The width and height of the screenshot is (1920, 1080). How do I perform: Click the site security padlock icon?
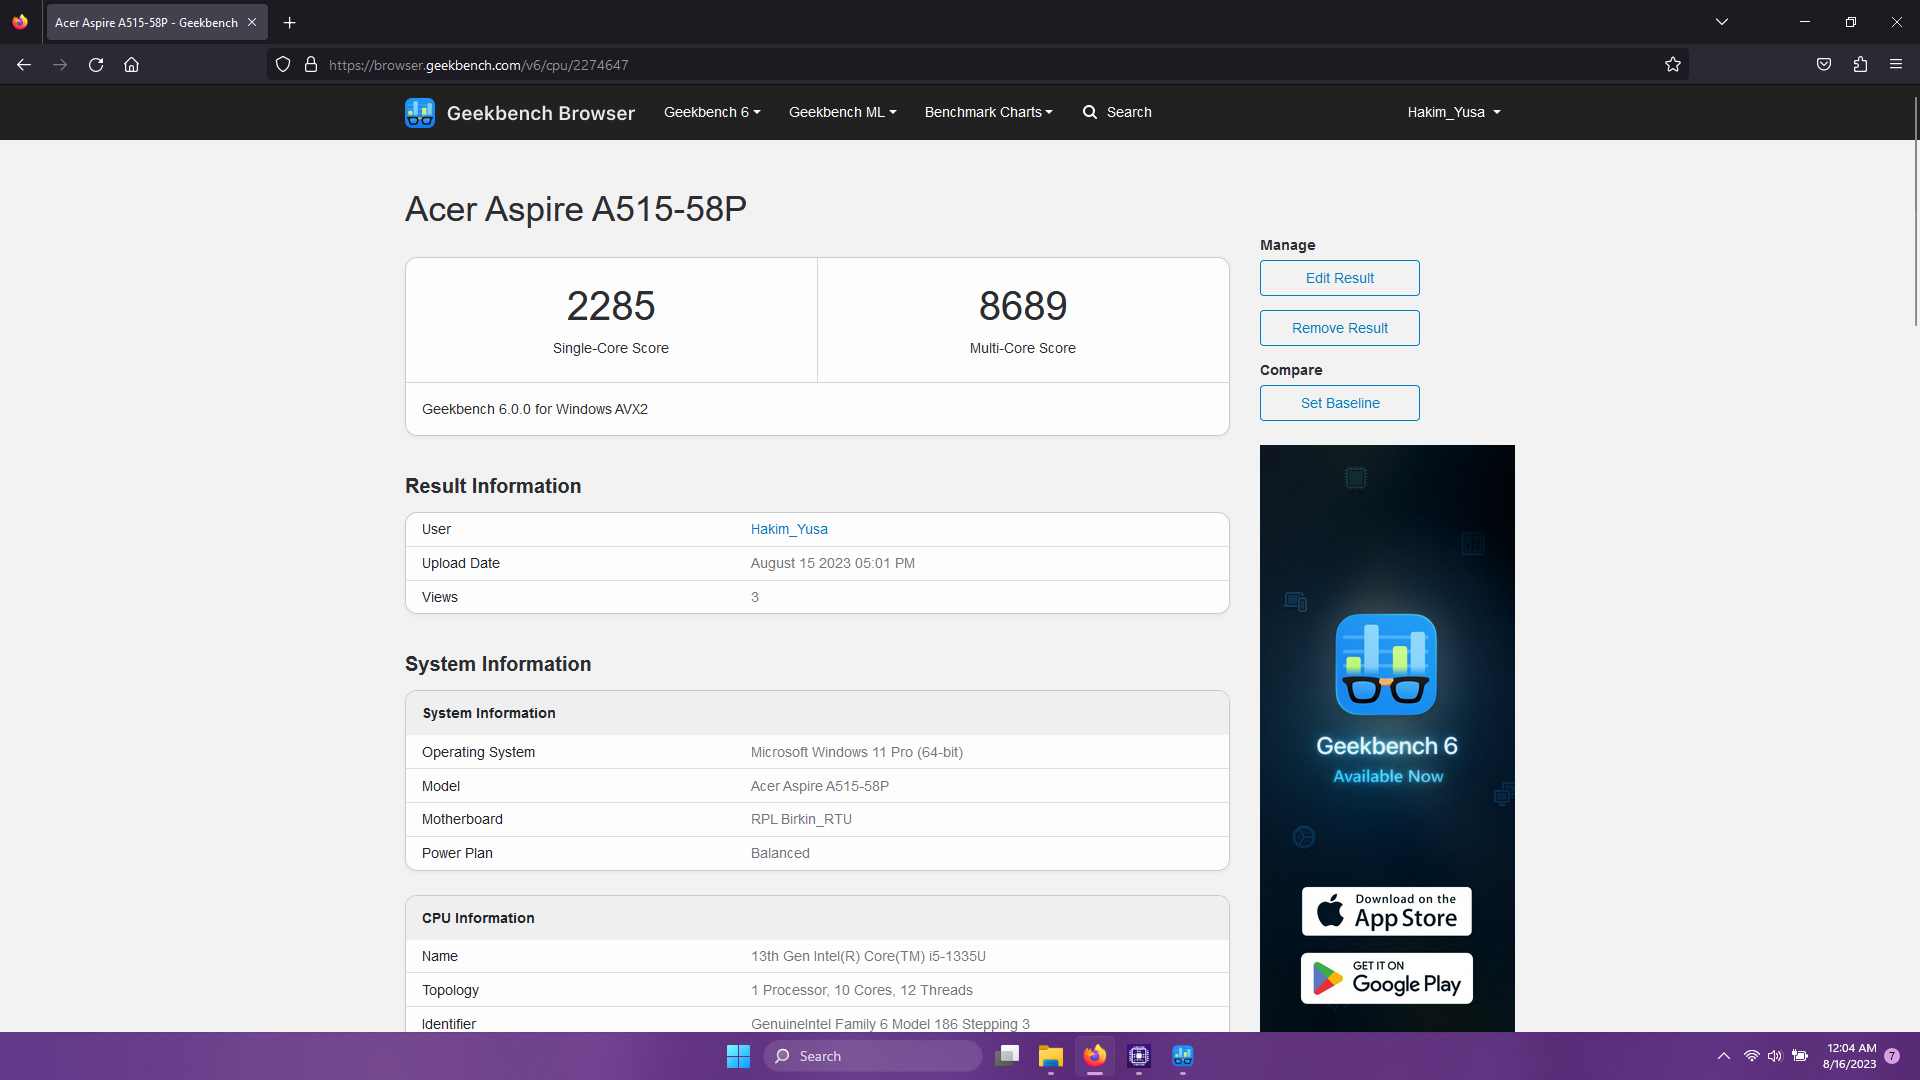click(311, 65)
